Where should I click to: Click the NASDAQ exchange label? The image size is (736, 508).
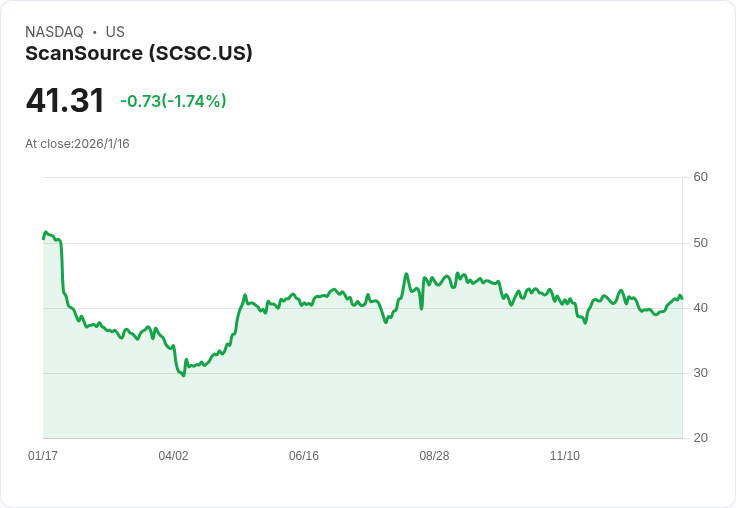tap(54, 32)
